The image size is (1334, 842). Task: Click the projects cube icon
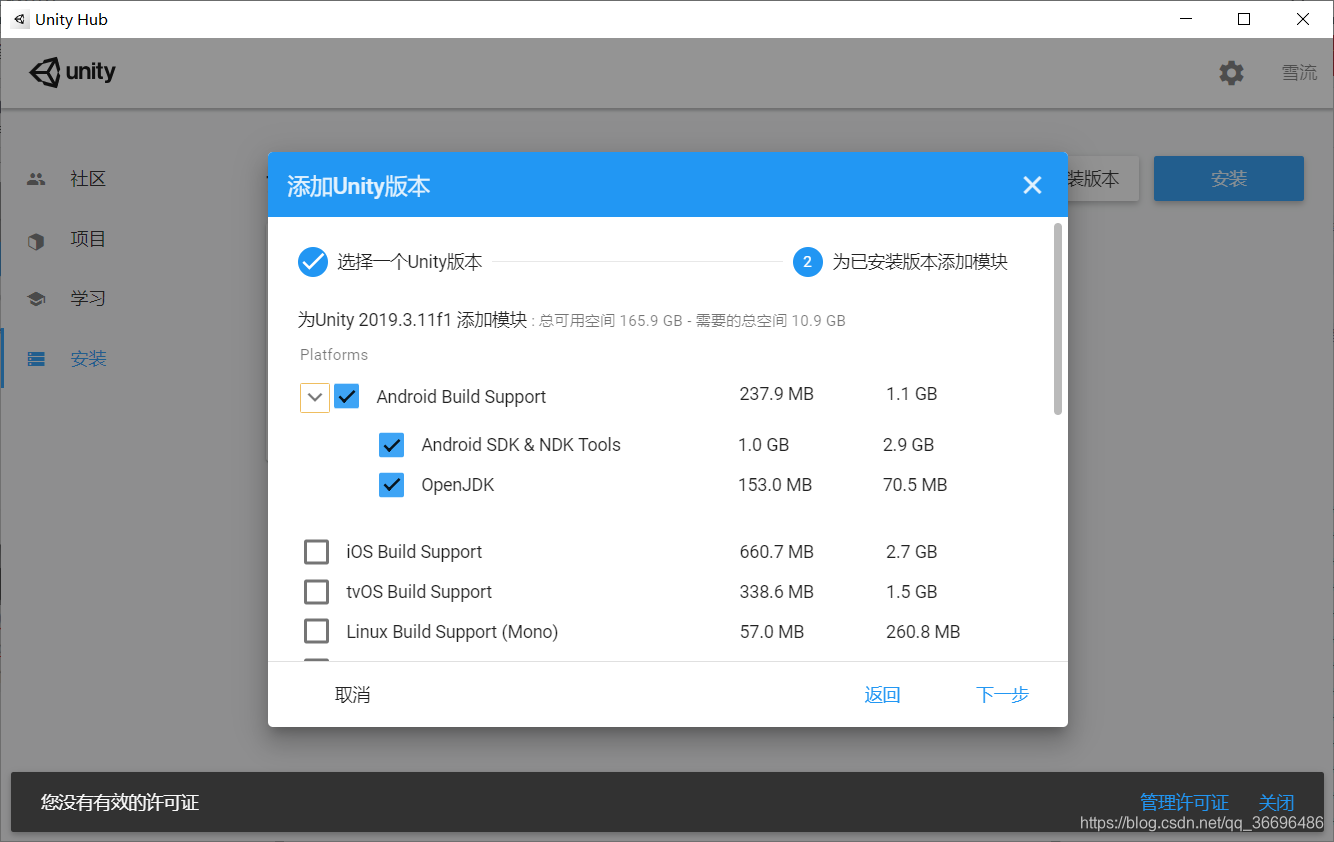click(x=36, y=240)
